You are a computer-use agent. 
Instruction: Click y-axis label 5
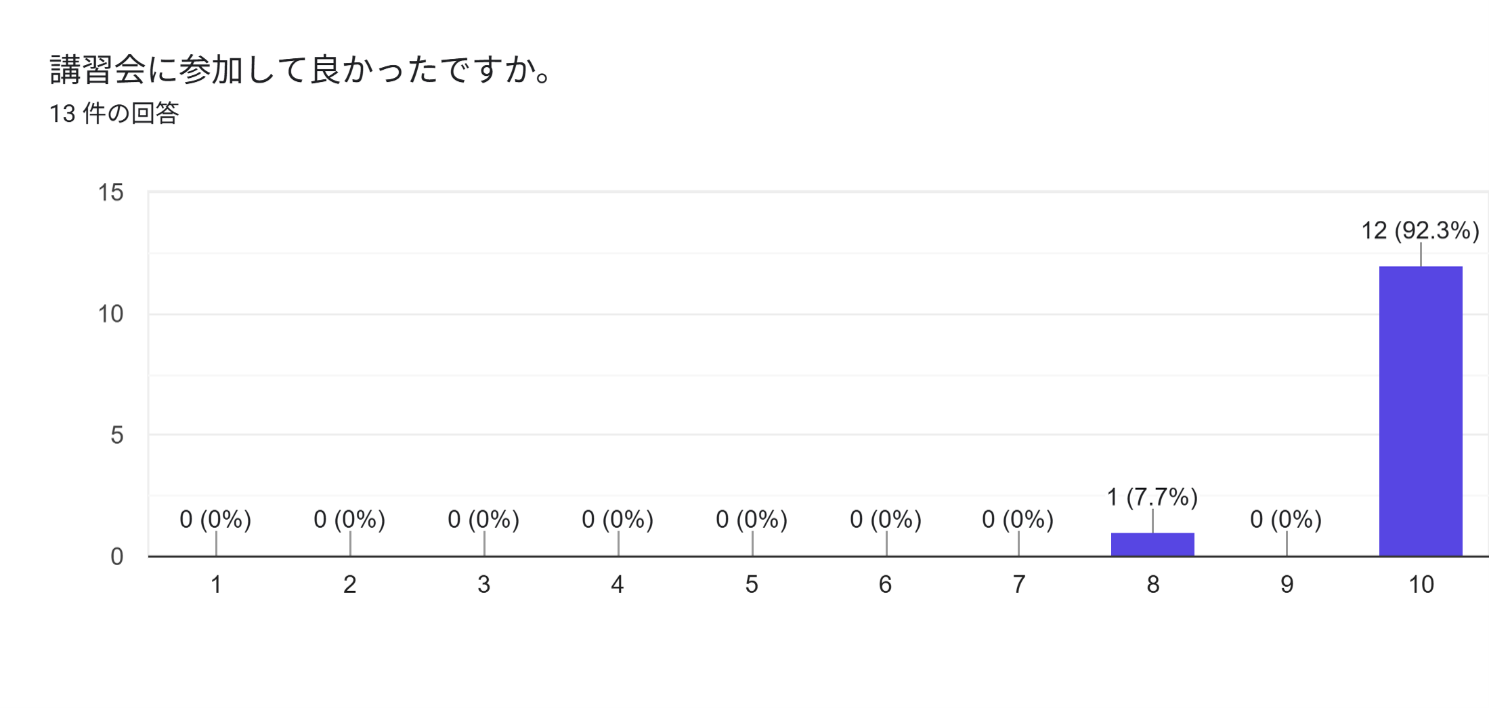point(117,436)
